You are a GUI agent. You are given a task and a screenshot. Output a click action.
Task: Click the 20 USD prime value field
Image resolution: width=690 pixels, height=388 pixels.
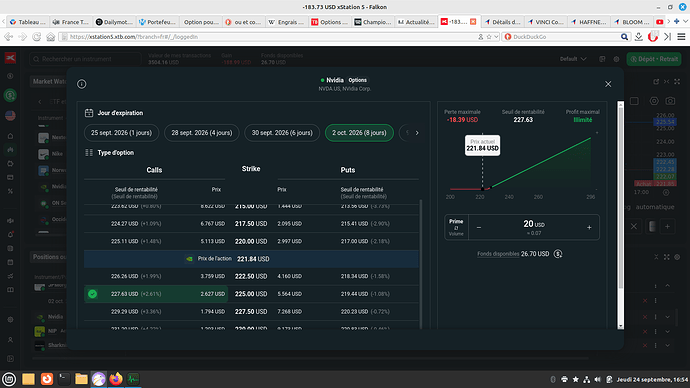tap(534, 227)
